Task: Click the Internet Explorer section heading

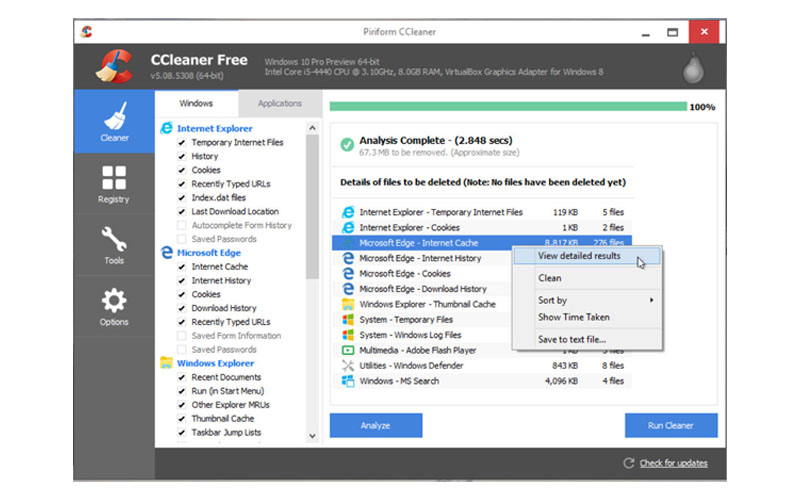Action: [x=215, y=128]
